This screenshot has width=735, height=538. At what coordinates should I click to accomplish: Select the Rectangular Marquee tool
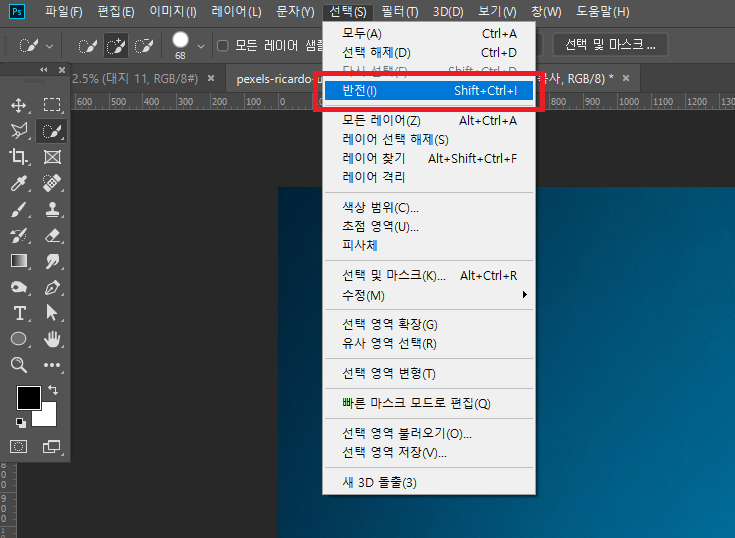[52, 105]
